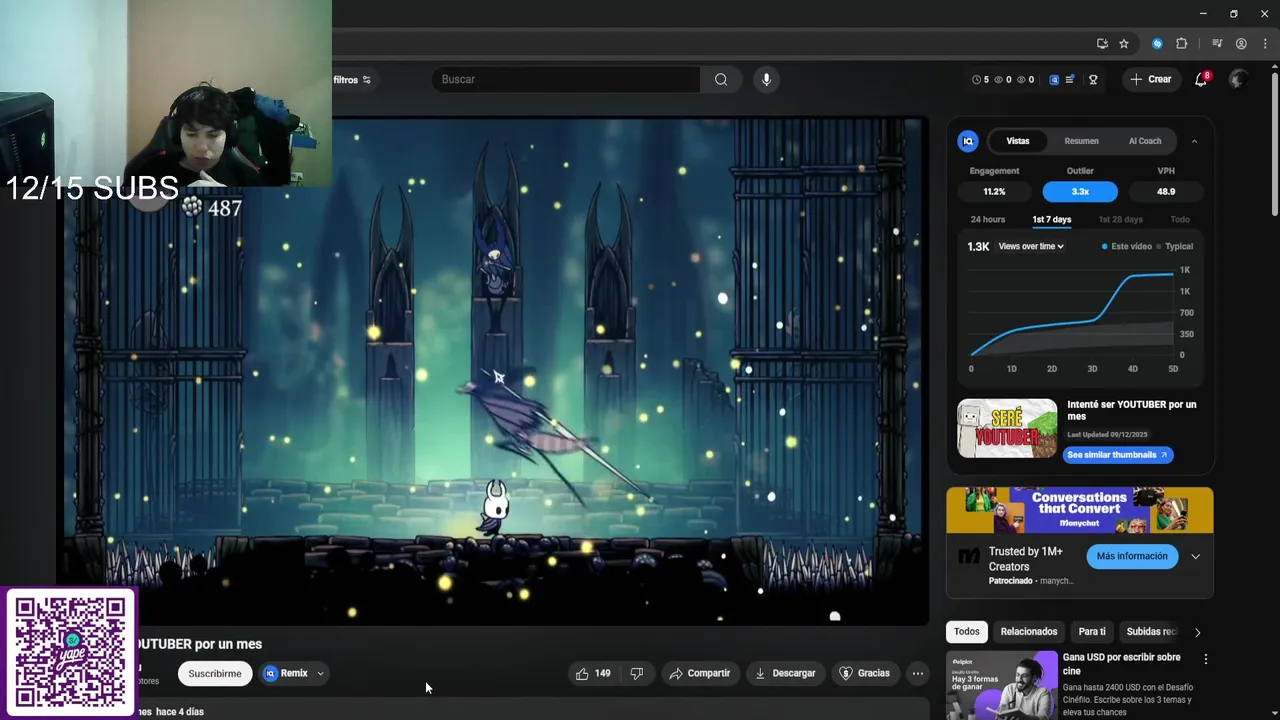Screen dimensions: 1280x720
Task: Click the vidIQ trophy icon
Action: pos(1093,79)
